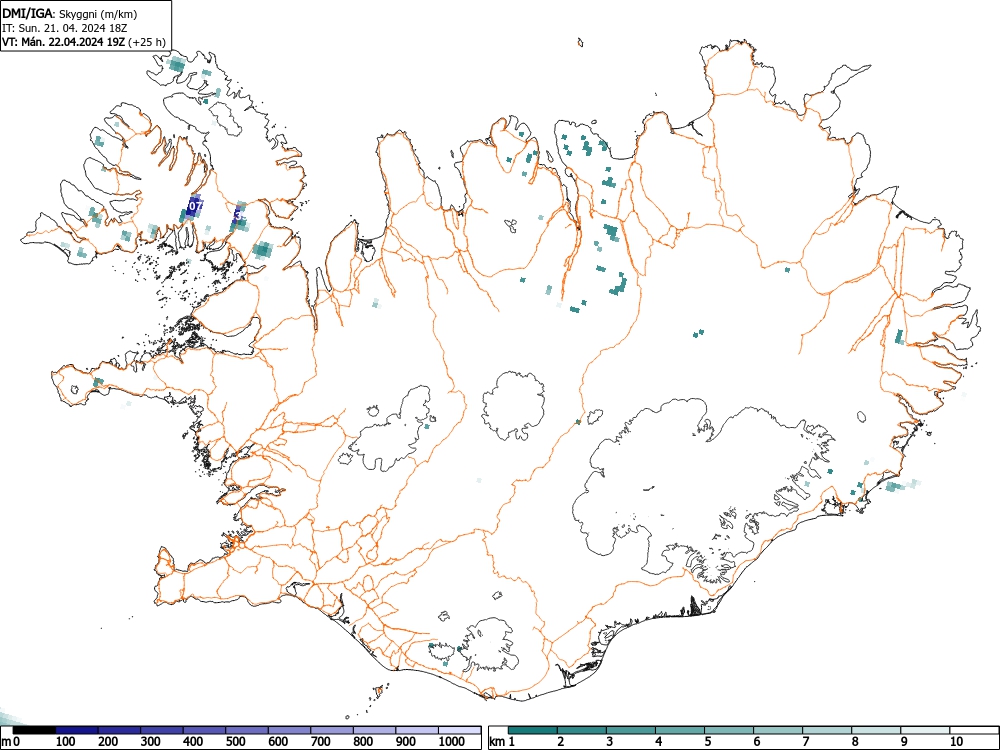Click the blue map cell labeled 3
The image size is (1000, 750).
[x=237, y=216]
